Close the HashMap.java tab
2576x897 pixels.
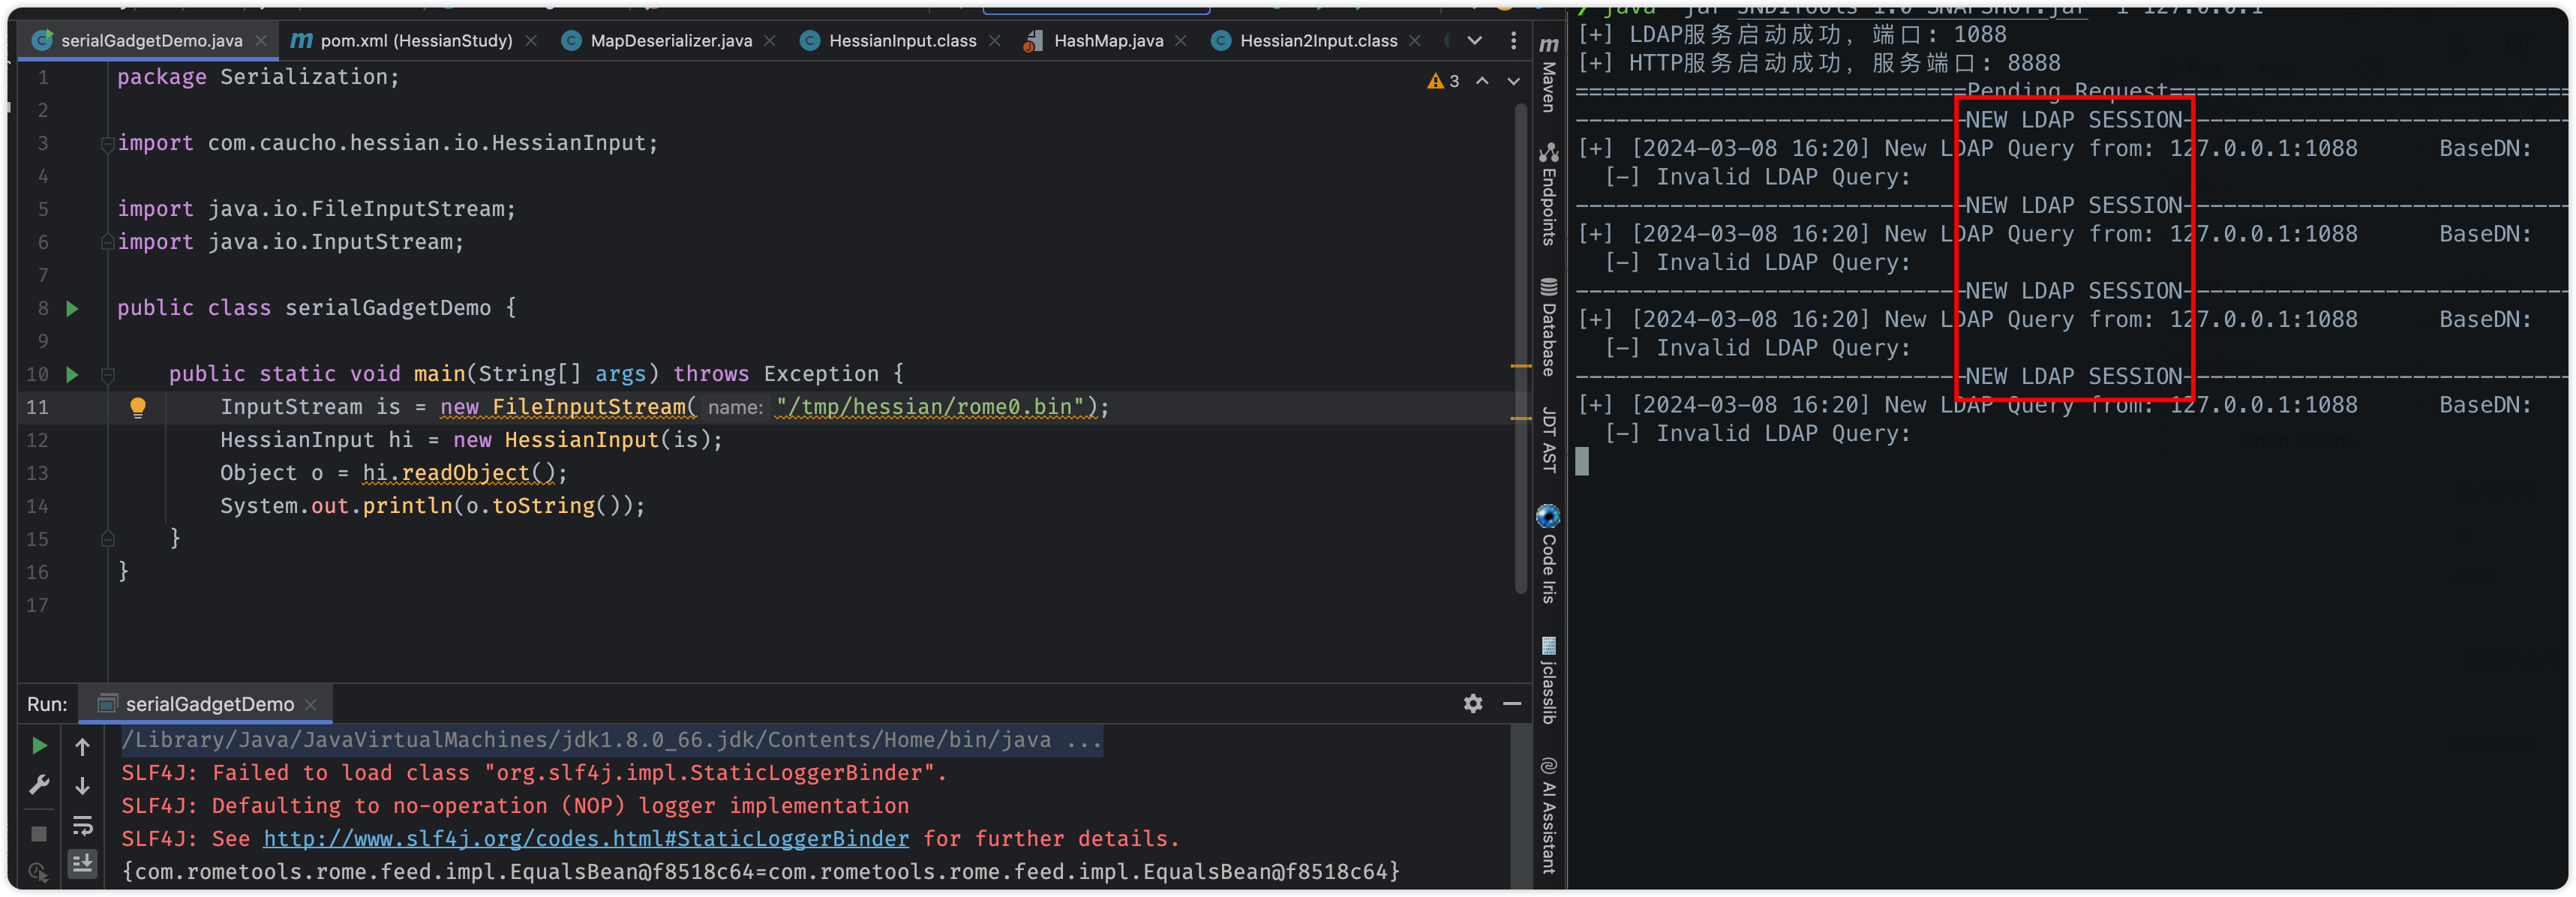1181,41
